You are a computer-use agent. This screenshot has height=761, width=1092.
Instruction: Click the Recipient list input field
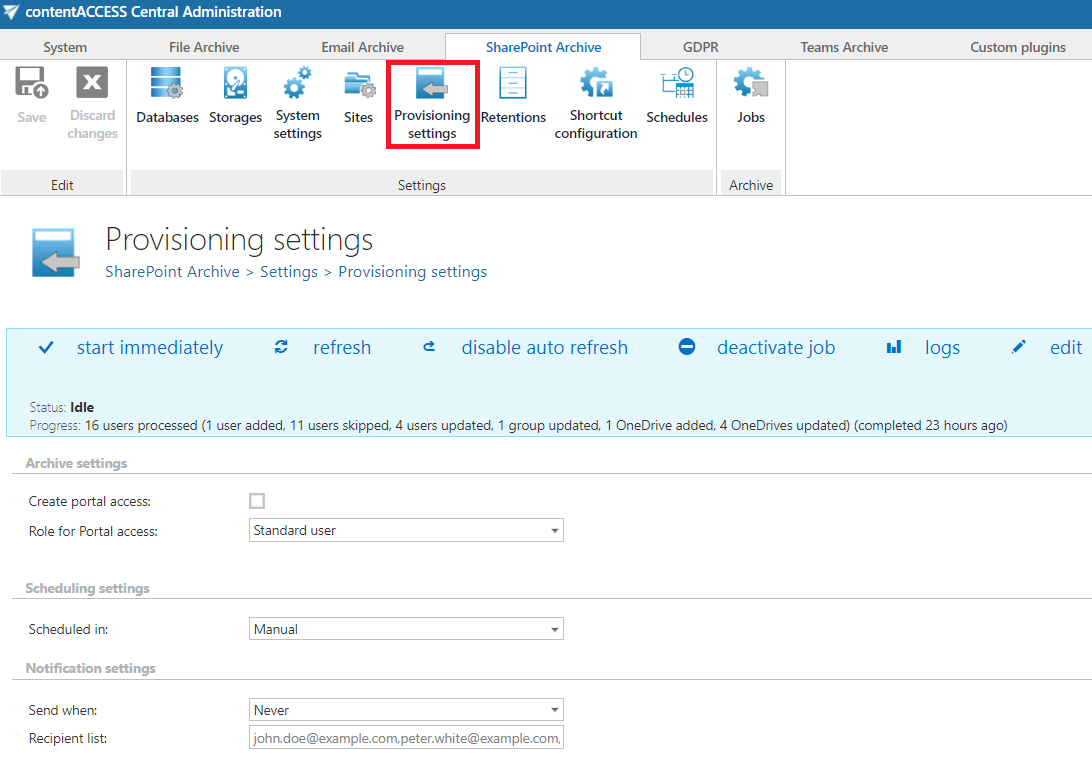pyautogui.click(x=406, y=738)
